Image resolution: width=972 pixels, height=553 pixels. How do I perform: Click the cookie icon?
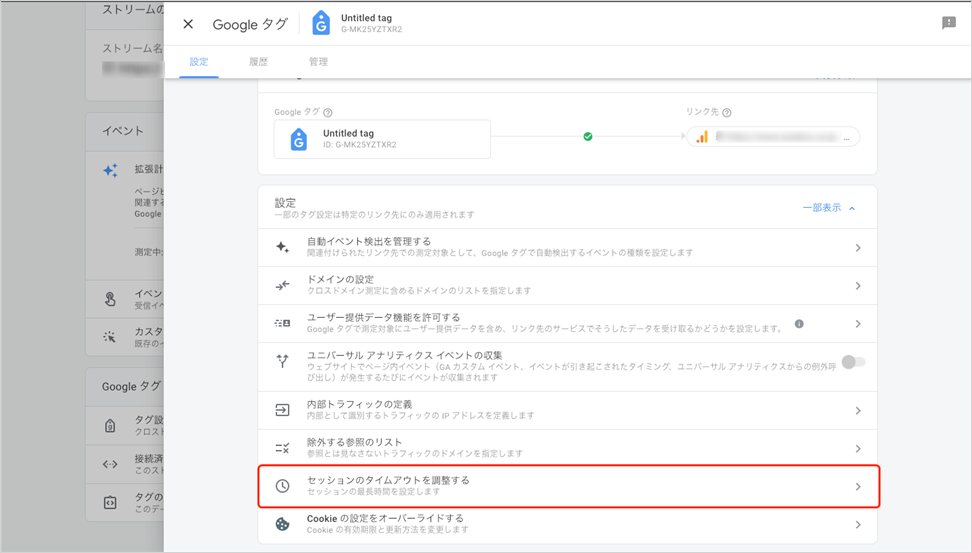tap(282, 524)
